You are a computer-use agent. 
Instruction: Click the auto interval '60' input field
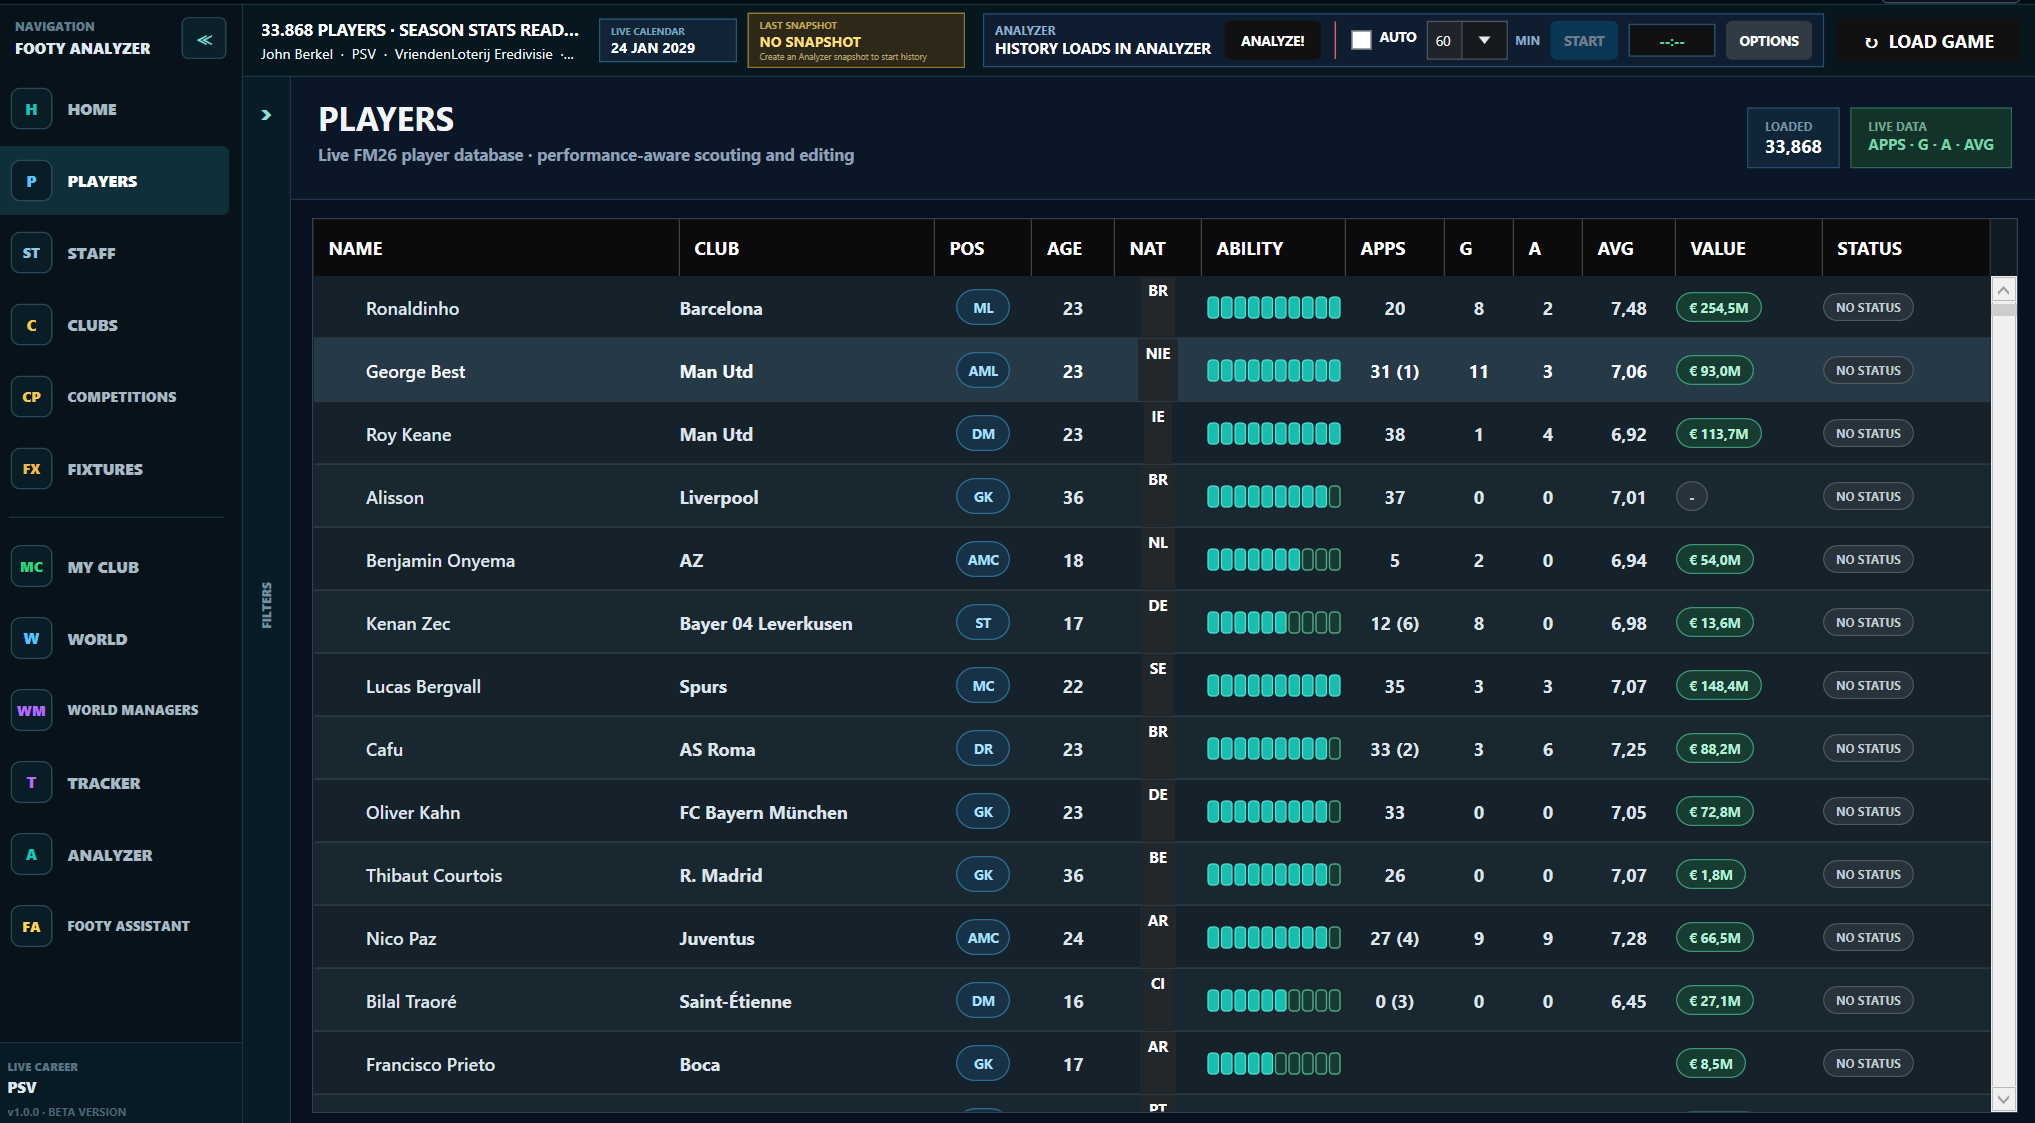coord(1444,41)
